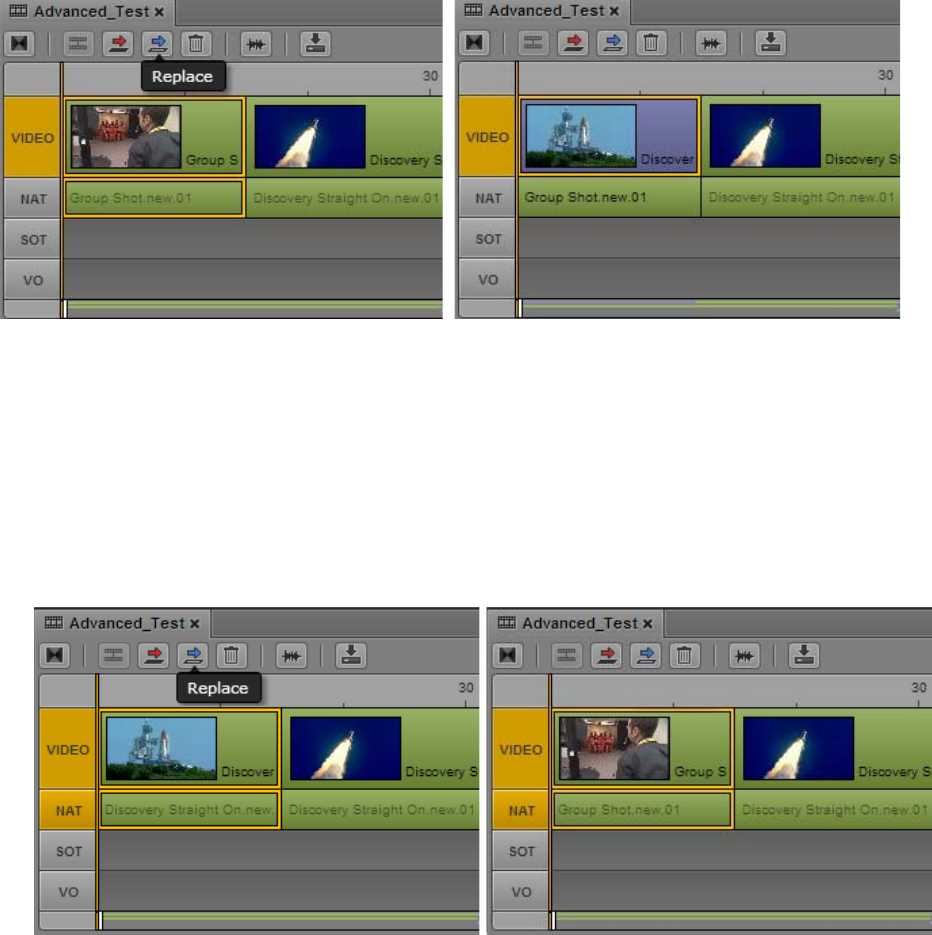Enable the VO track in bottom-left panel
This screenshot has width=932, height=935.
tap(68, 892)
